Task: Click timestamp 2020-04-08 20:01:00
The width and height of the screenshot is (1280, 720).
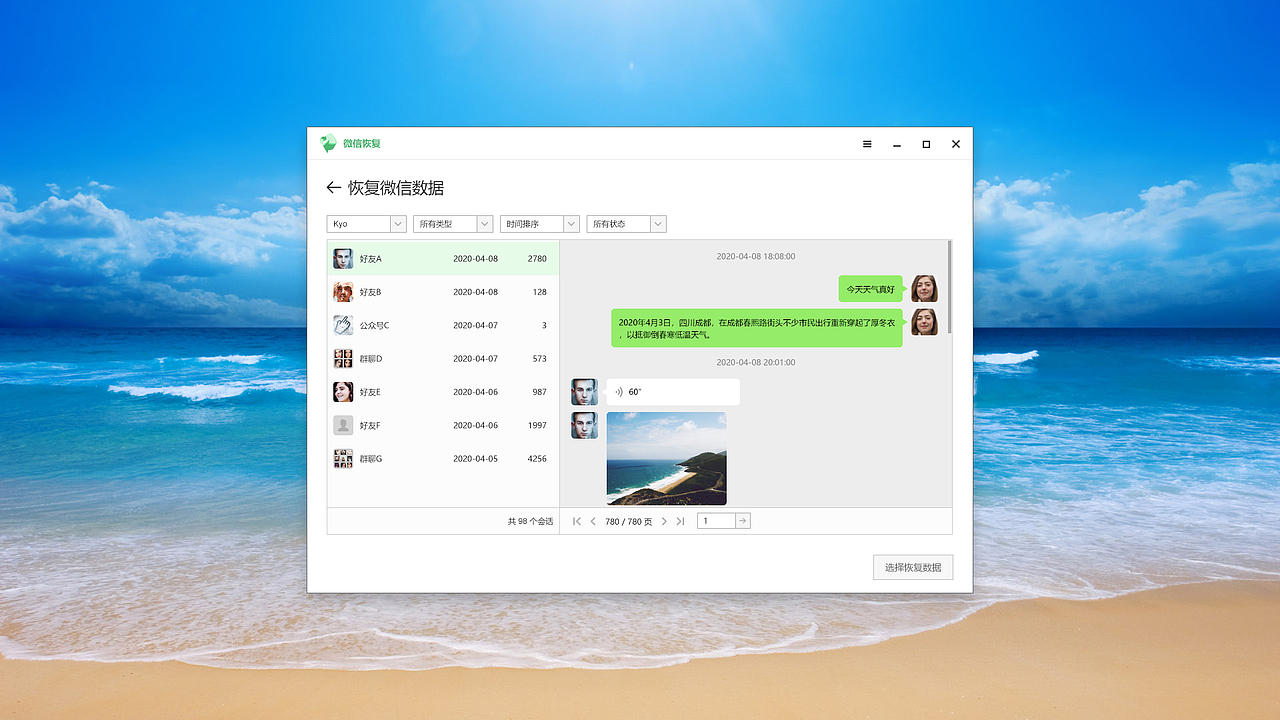Action: 756,362
